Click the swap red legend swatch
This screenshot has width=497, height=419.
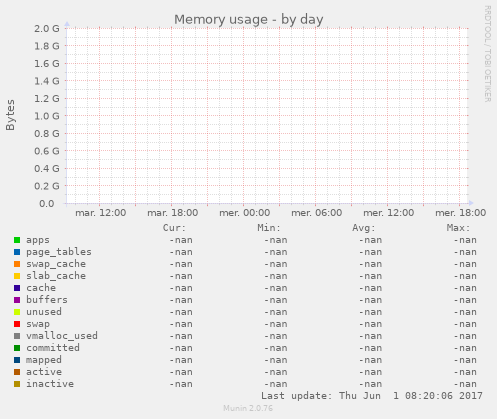[17, 324]
